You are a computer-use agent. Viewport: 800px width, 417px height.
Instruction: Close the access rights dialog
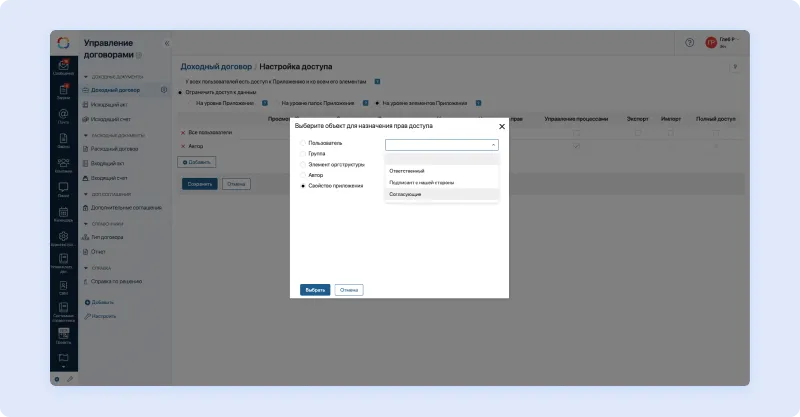click(501, 127)
